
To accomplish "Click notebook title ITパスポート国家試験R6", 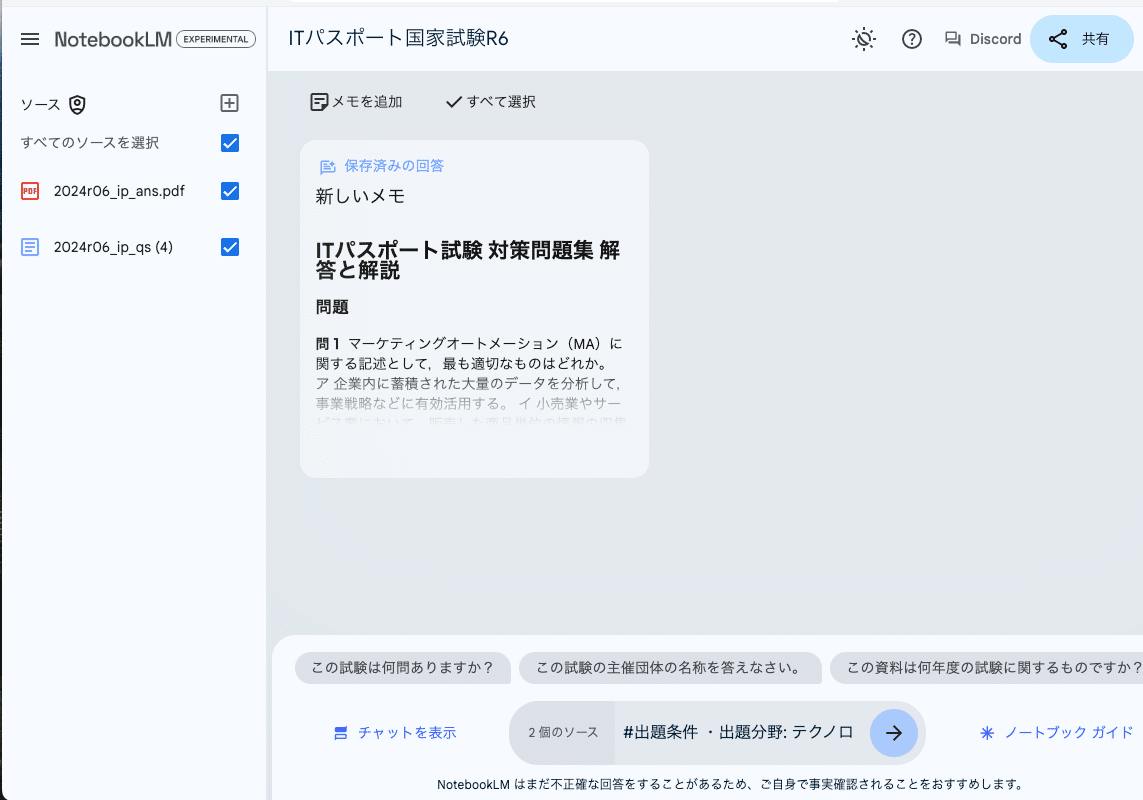I will tap(398, 38).
